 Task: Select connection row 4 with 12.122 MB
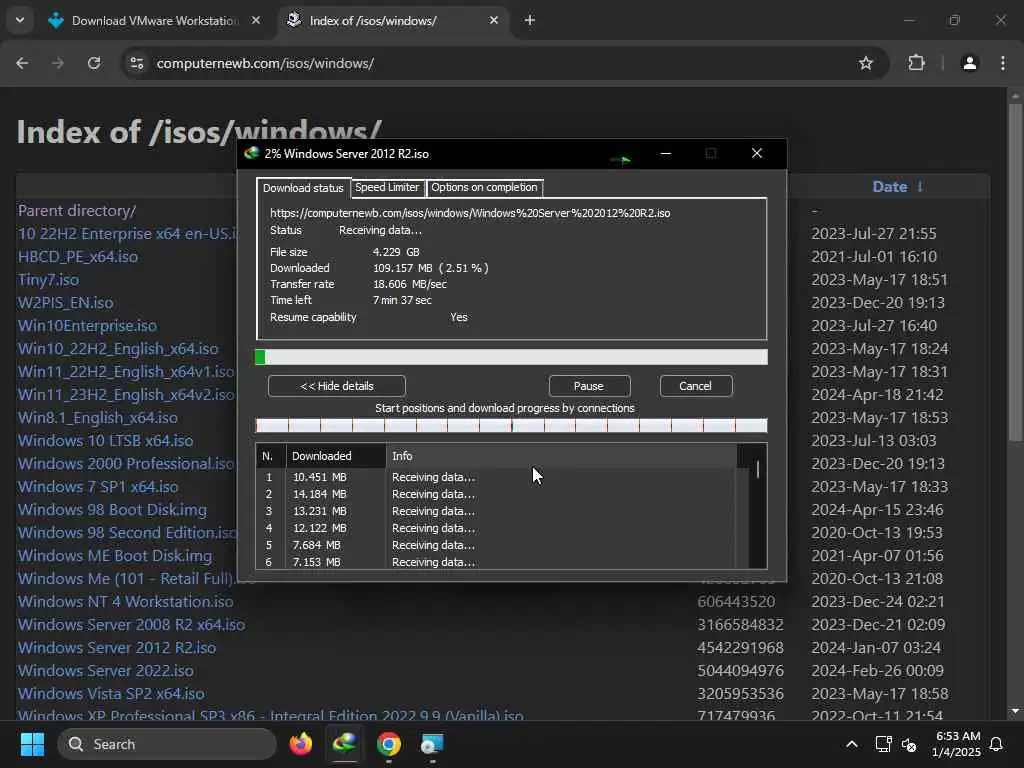(496, 528)
